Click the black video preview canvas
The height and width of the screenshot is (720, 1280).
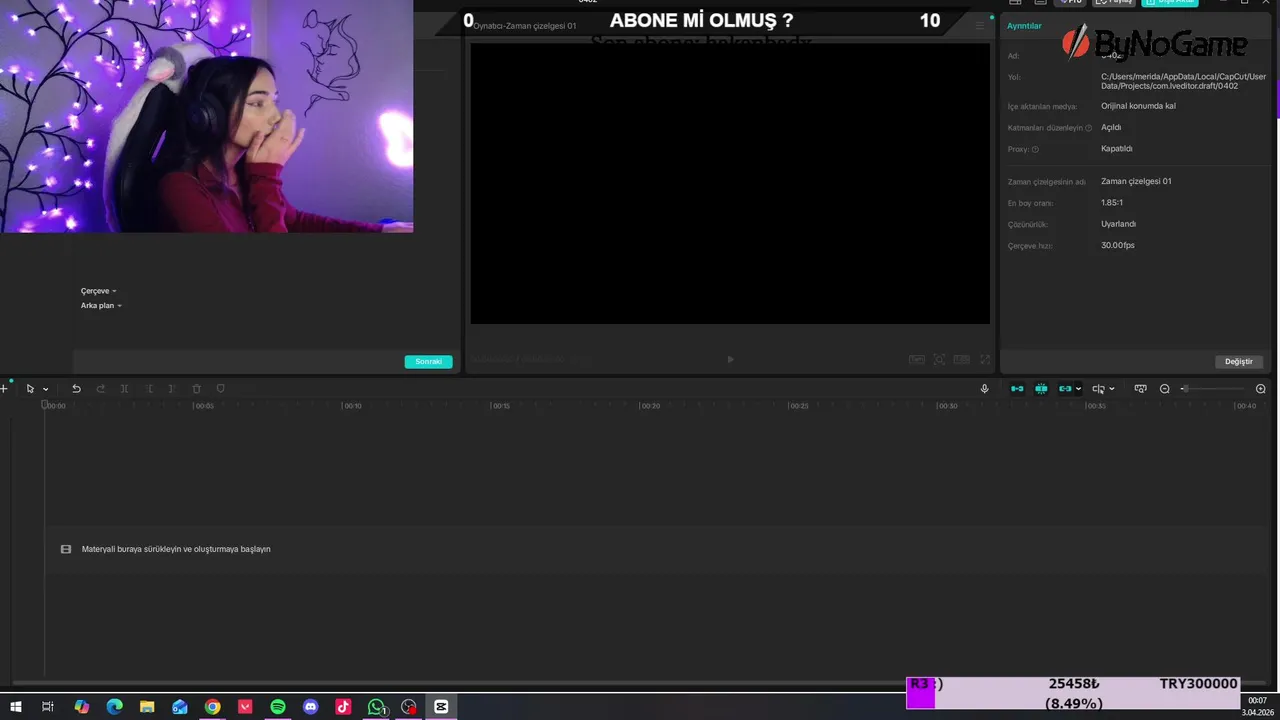[730, 184]
